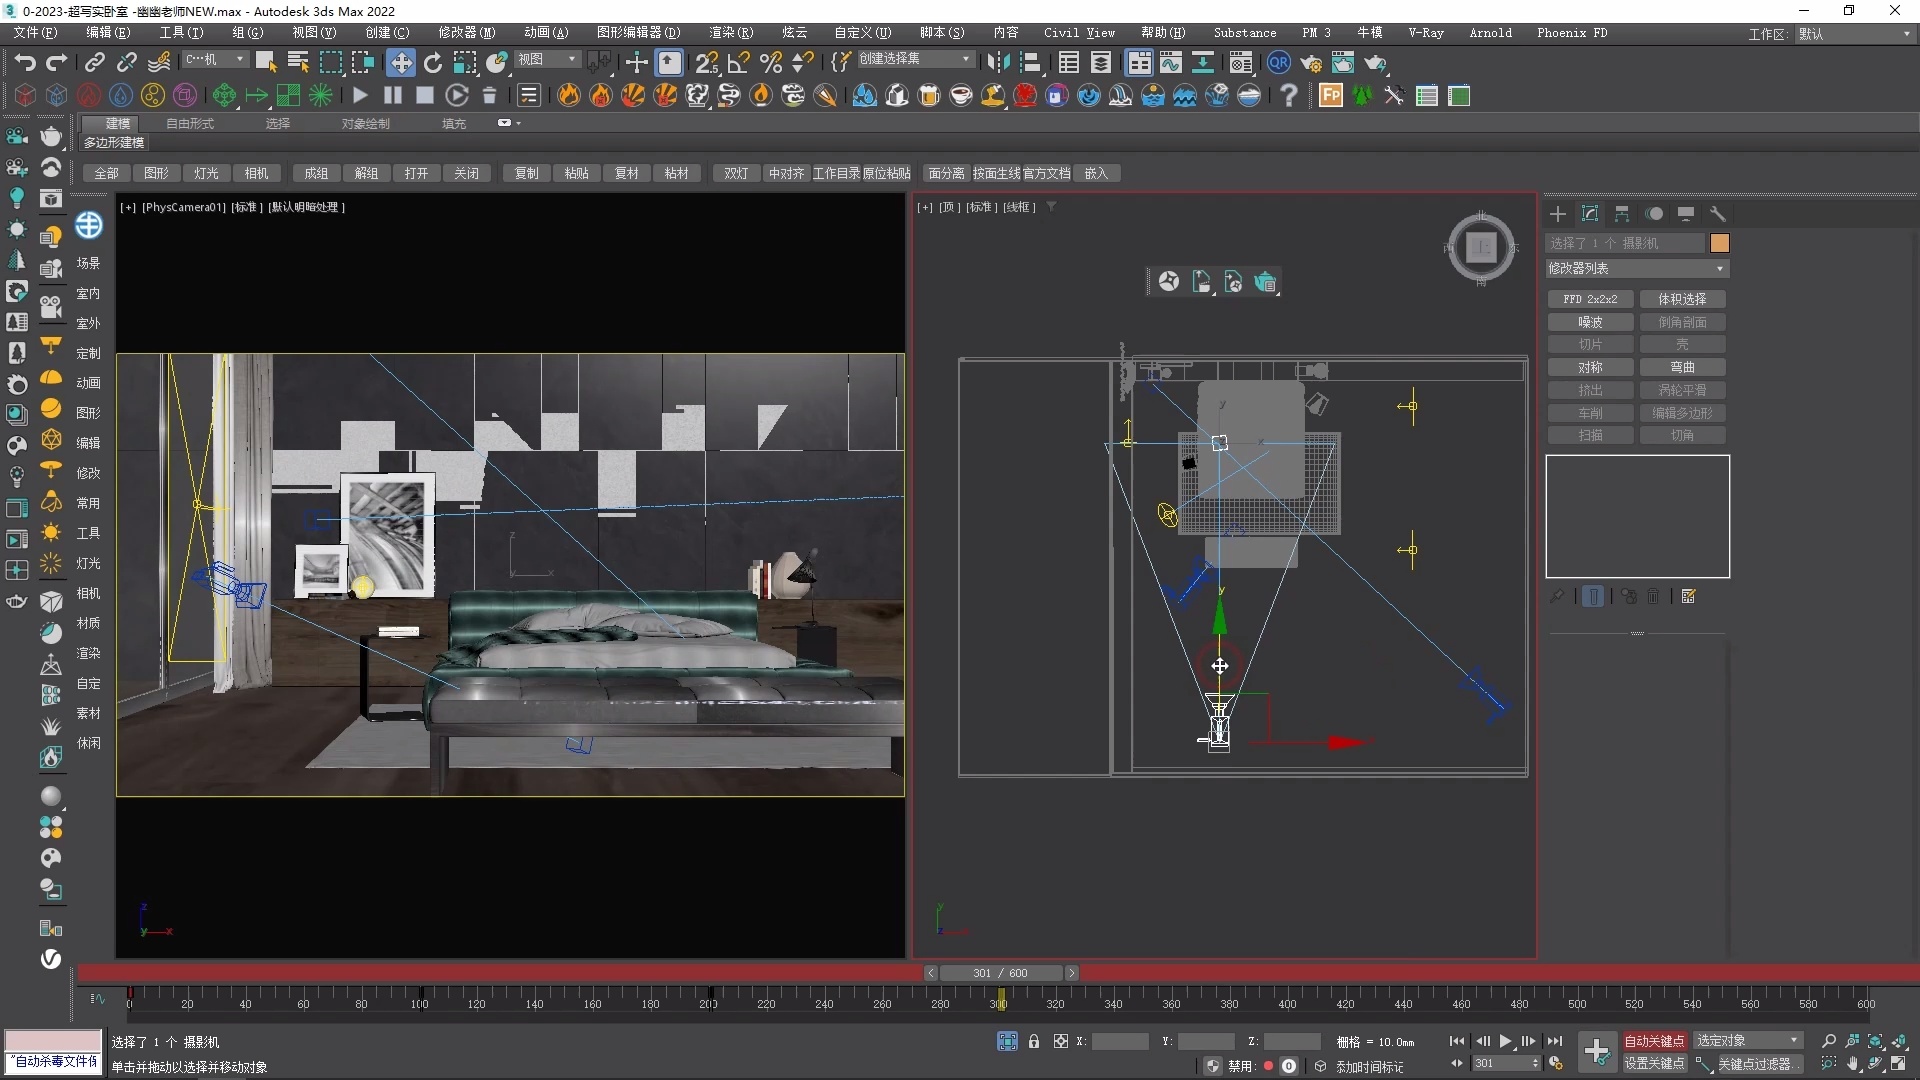Screen dimensions: 1920x1080
Task: Toggle the selection lock padlock
Action: click(x=1034, y=1041)
